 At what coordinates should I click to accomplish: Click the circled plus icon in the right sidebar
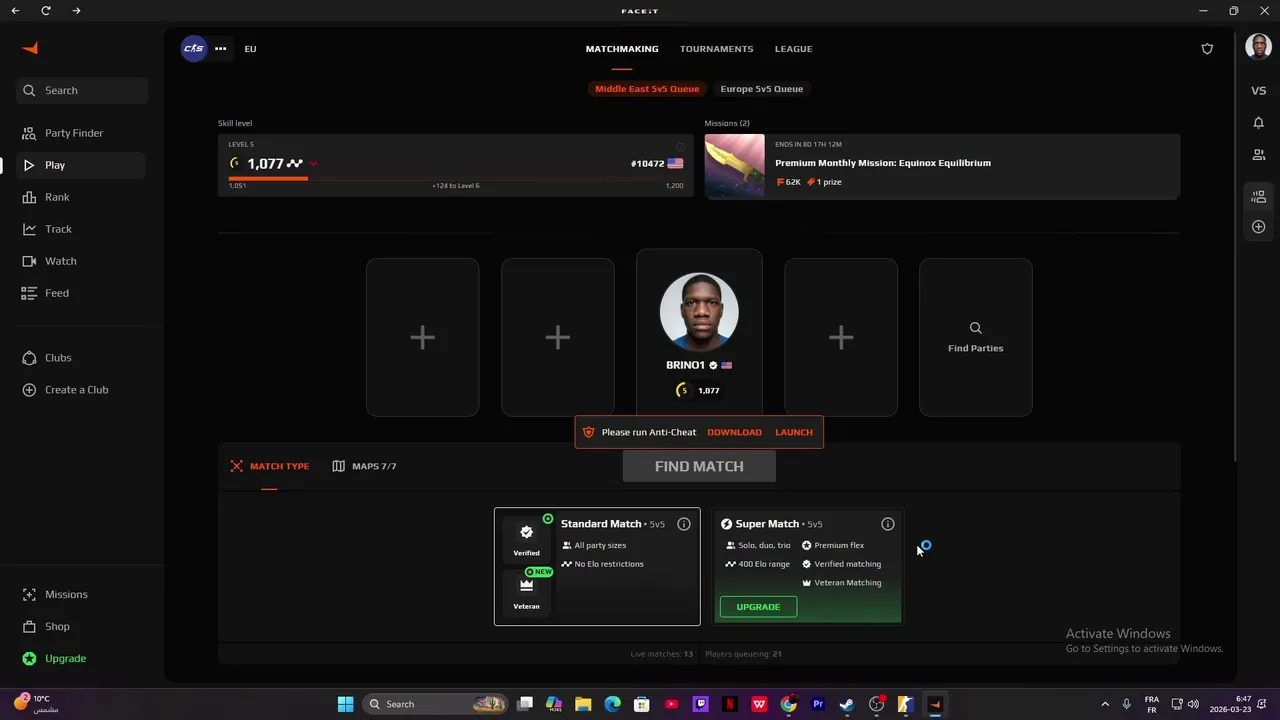pyautogui.click(x=1258, y=227)
